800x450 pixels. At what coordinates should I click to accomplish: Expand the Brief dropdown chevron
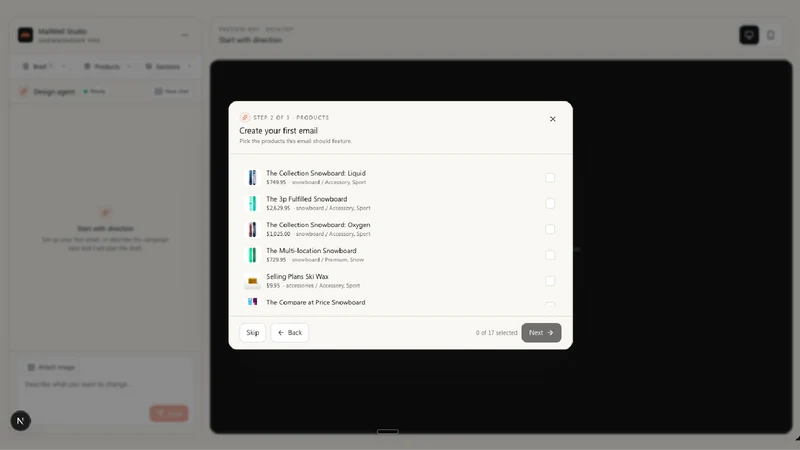pyautogui.click(x=64, y=66)
